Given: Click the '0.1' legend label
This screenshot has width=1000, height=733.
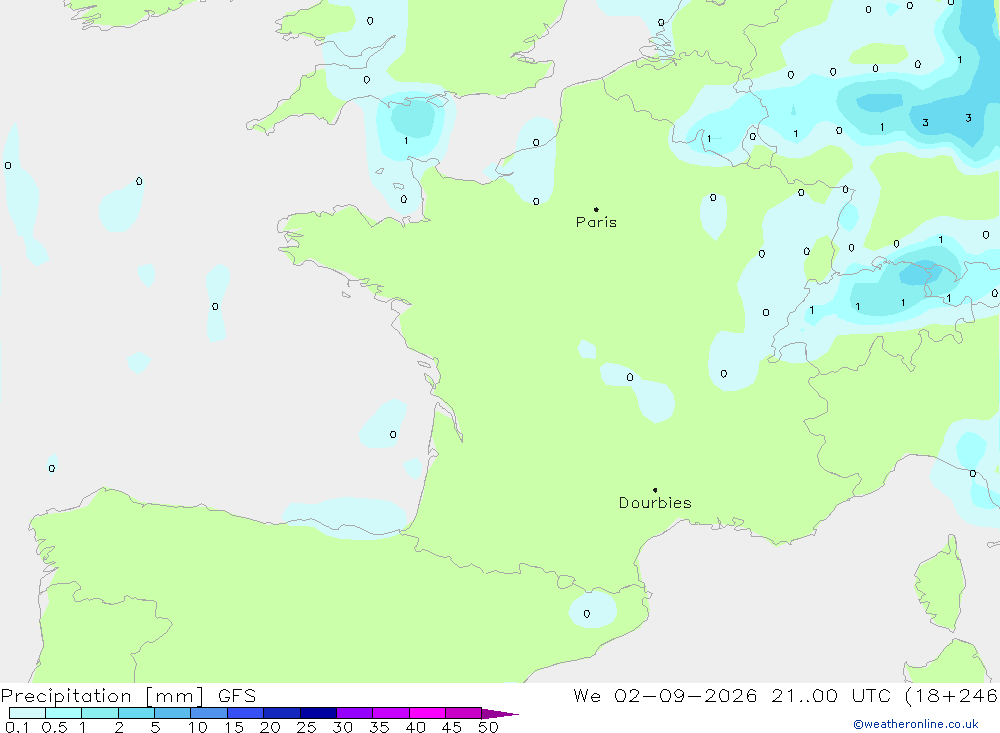Looking at the screenshot, I should pyautogui.click(x=17, y=727).
